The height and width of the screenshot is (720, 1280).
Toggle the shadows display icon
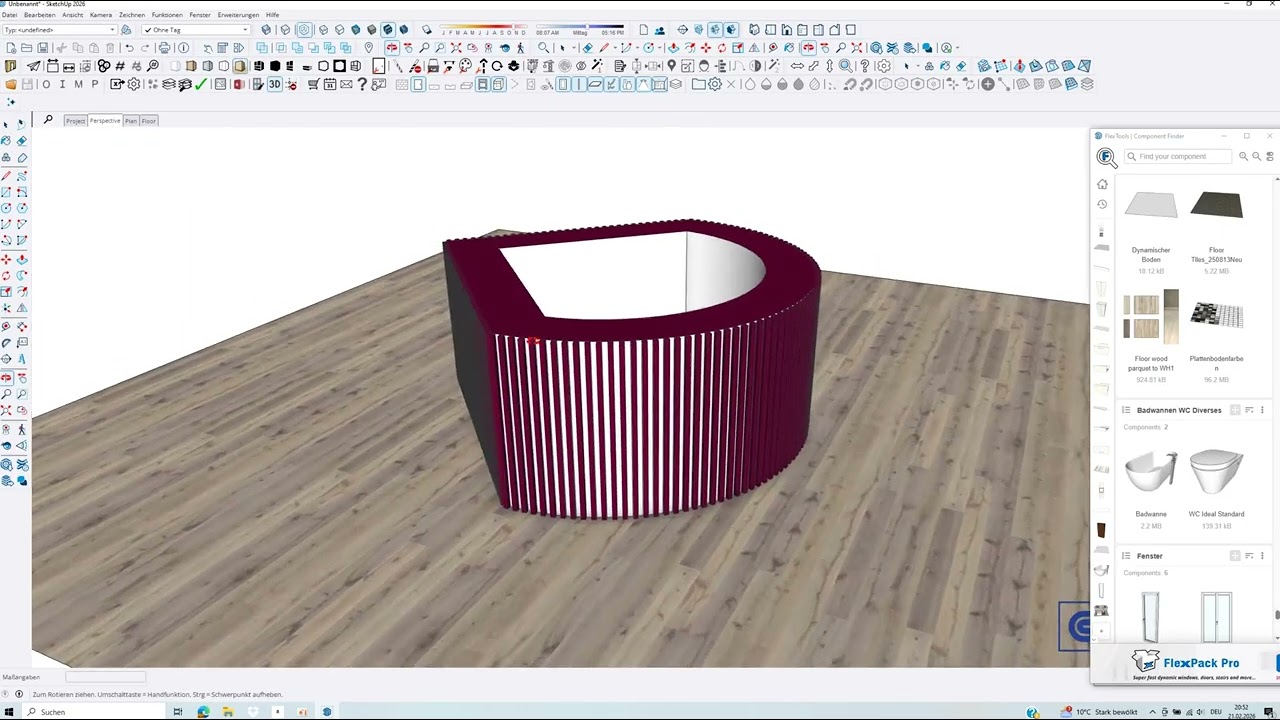tap(427, 30)
